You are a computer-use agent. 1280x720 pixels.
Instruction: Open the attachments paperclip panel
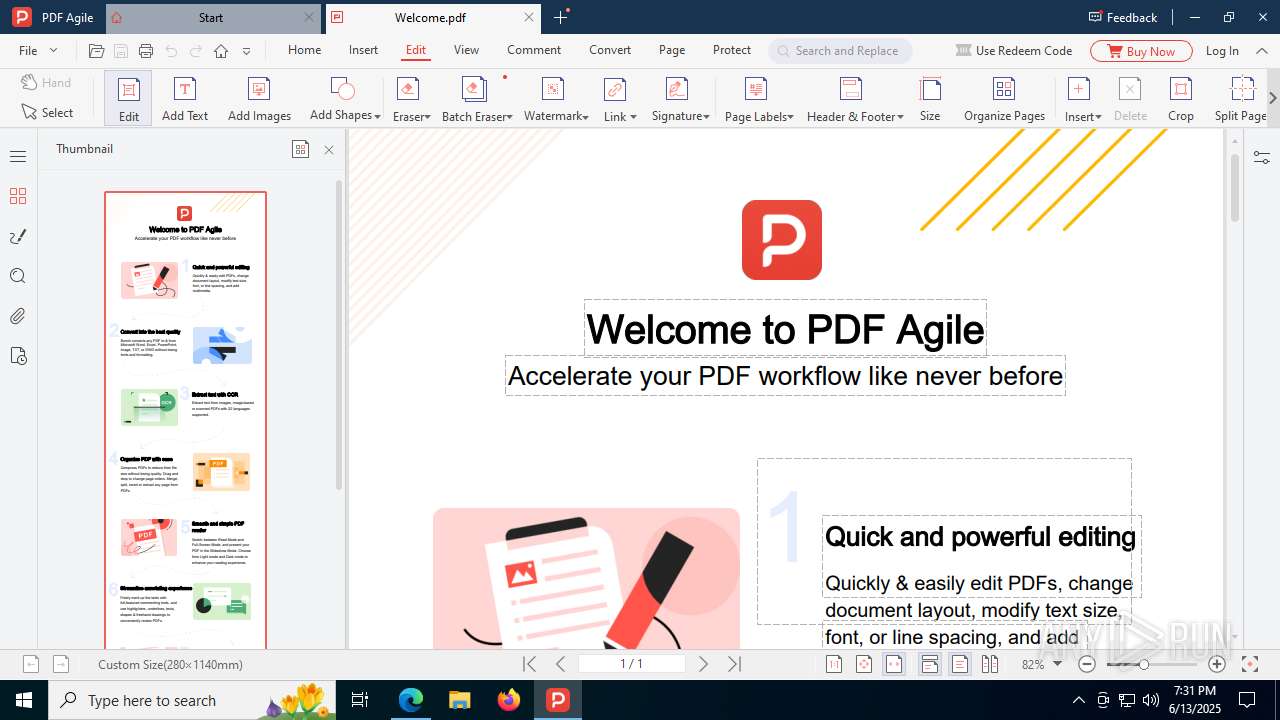[18, 316]
